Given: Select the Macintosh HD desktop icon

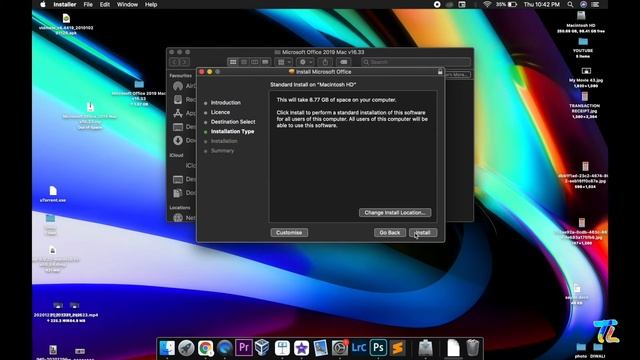Looking at the screenshot, I should coord(581,22).
